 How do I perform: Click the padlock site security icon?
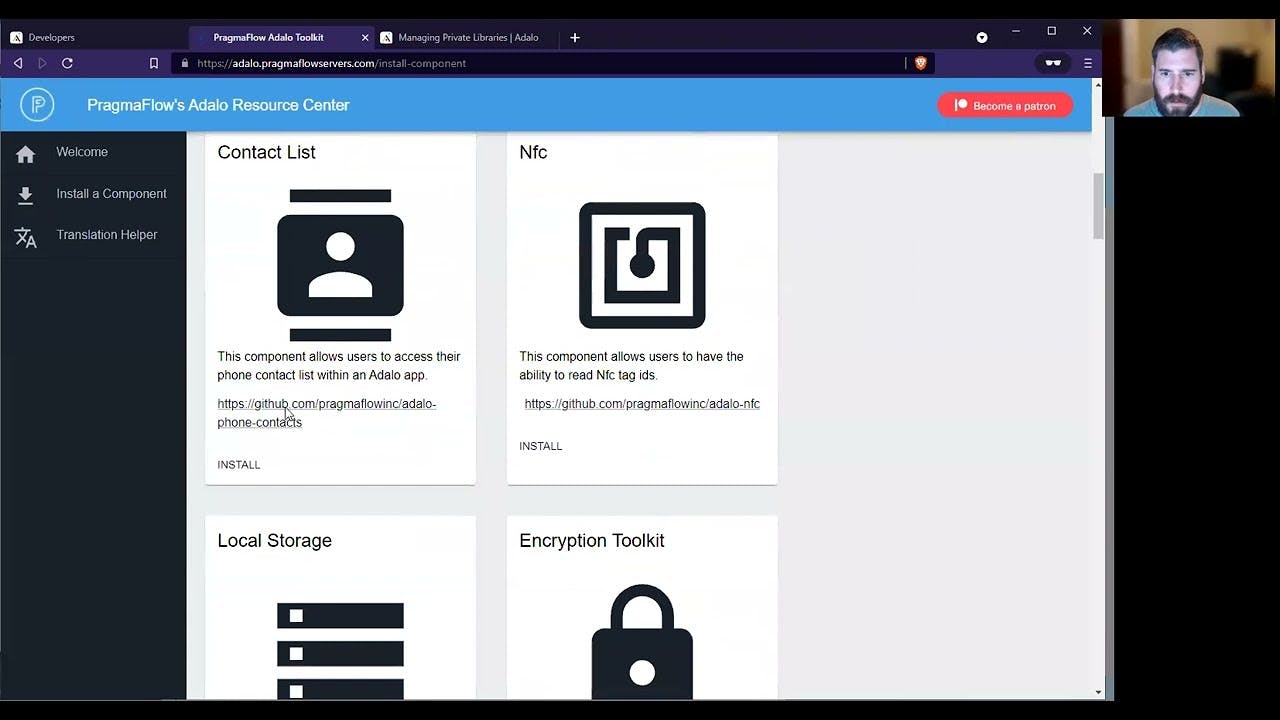click(185, 63)
